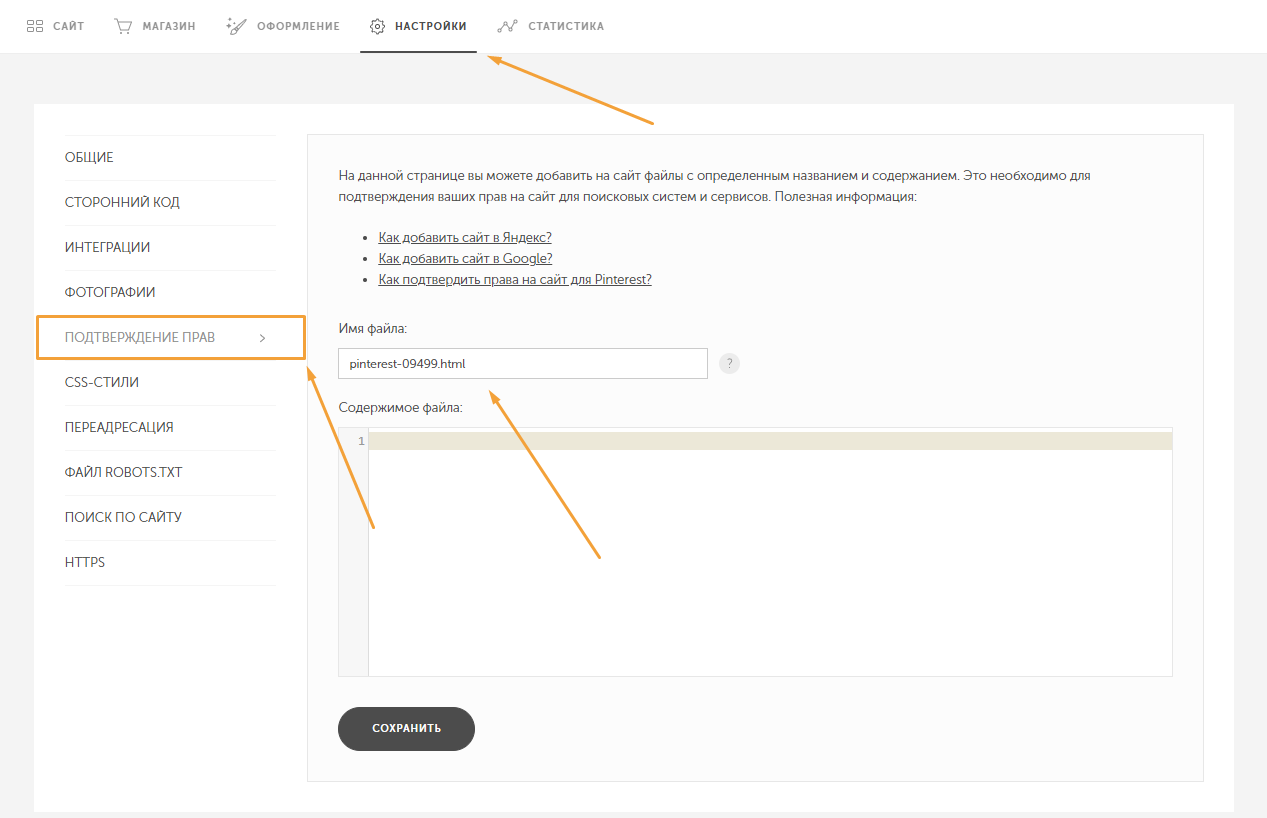Screen dimensions: 1267x818
Task: Open the Сторонний код settings section
Action: 122,203
